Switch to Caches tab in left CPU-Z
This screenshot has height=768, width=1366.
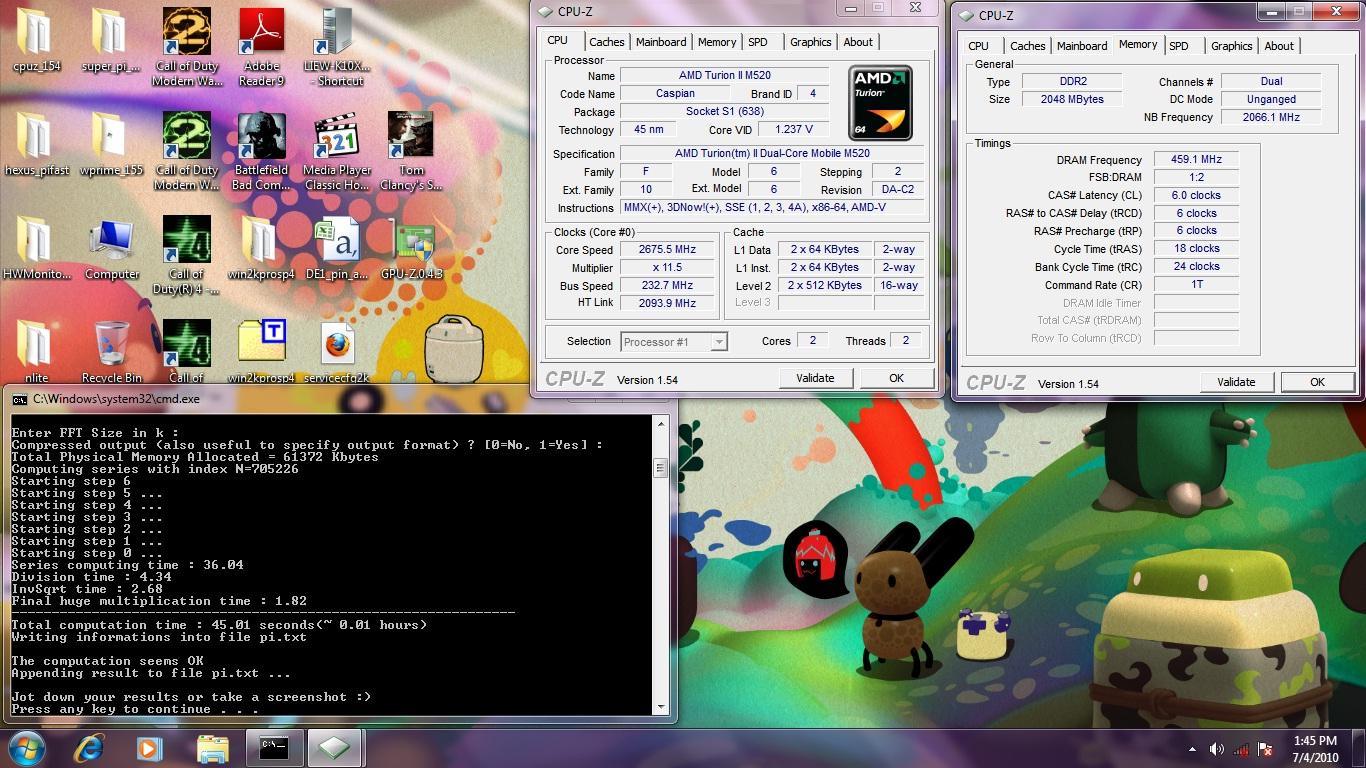click(x=606, y=42)
